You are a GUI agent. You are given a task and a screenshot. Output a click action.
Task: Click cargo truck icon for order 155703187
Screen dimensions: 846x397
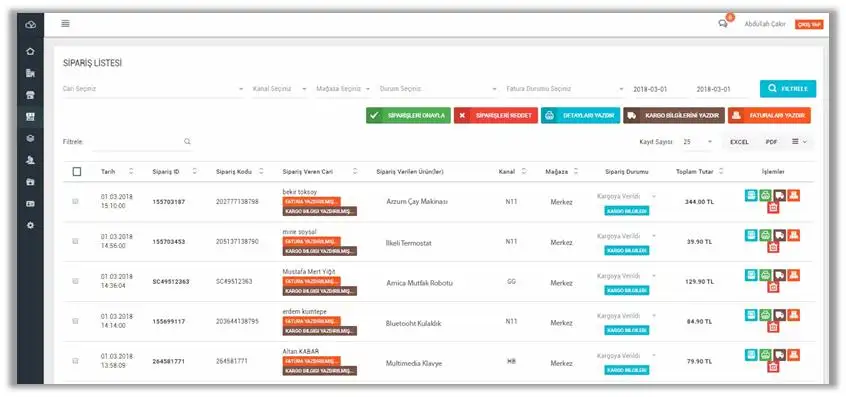pyautogui.click(x=779, y=195)
